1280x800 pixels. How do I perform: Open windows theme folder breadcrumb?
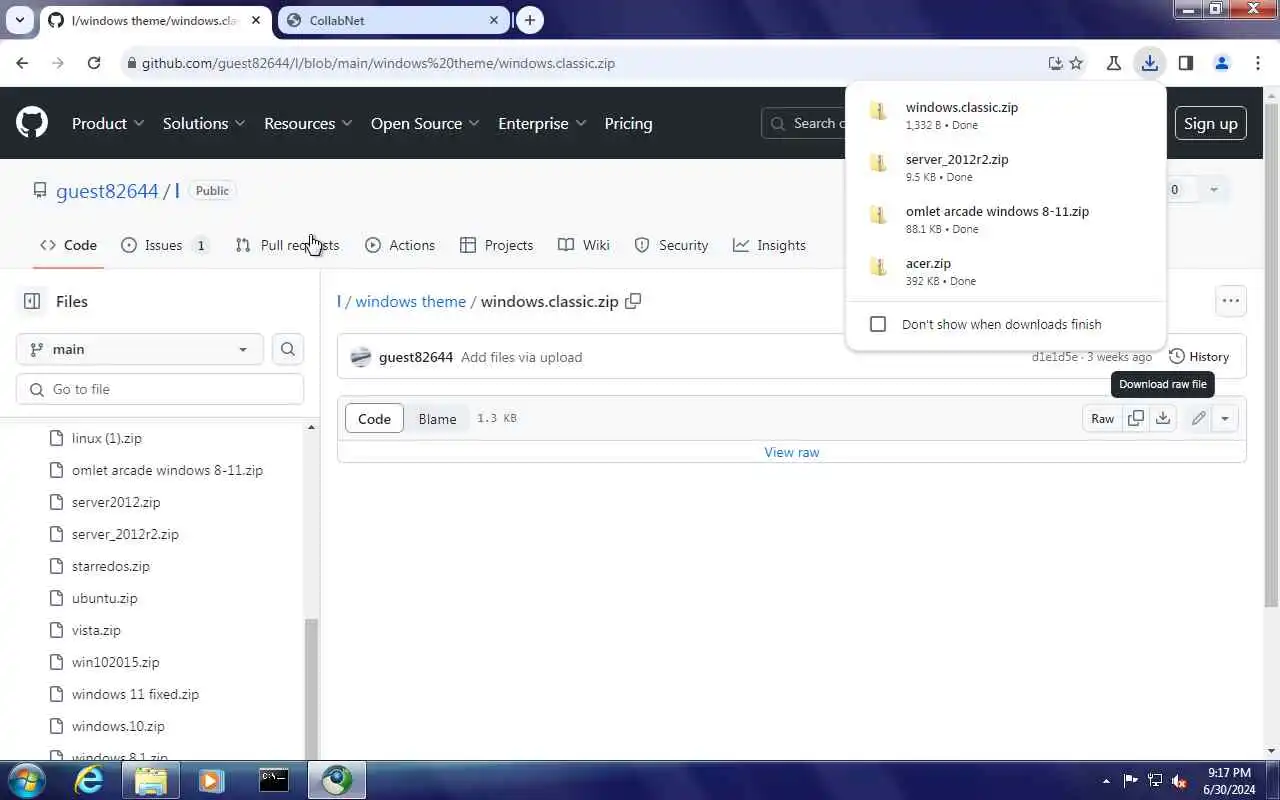pos(411,301)
